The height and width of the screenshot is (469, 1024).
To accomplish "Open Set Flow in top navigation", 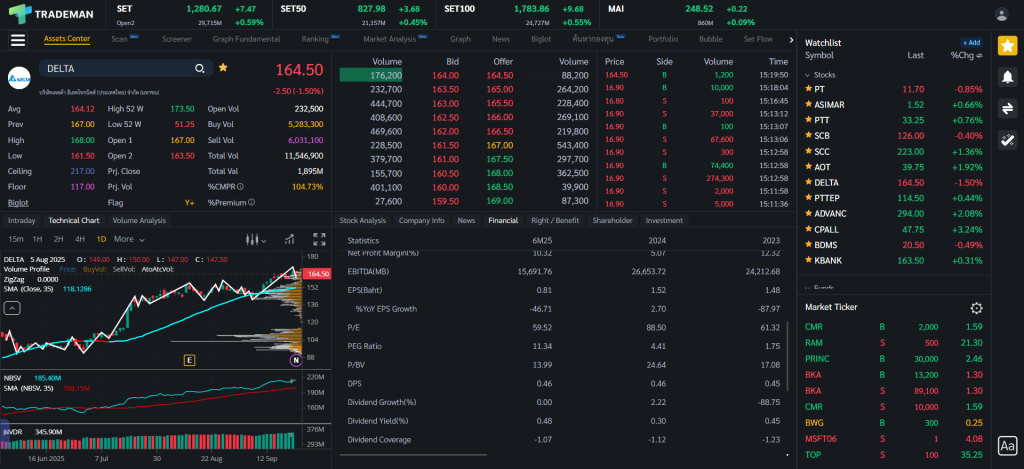I will [758, 39].
